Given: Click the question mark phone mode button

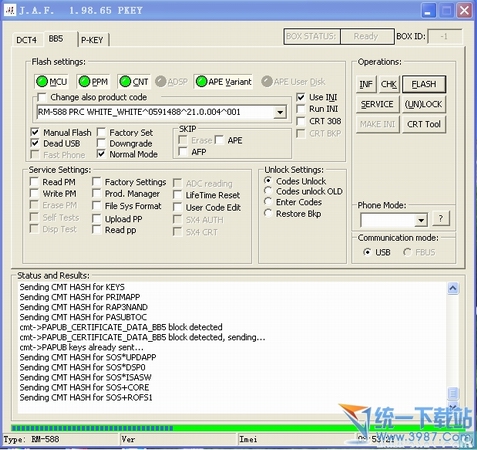Looking at the screenshot, I should point(441,219).
